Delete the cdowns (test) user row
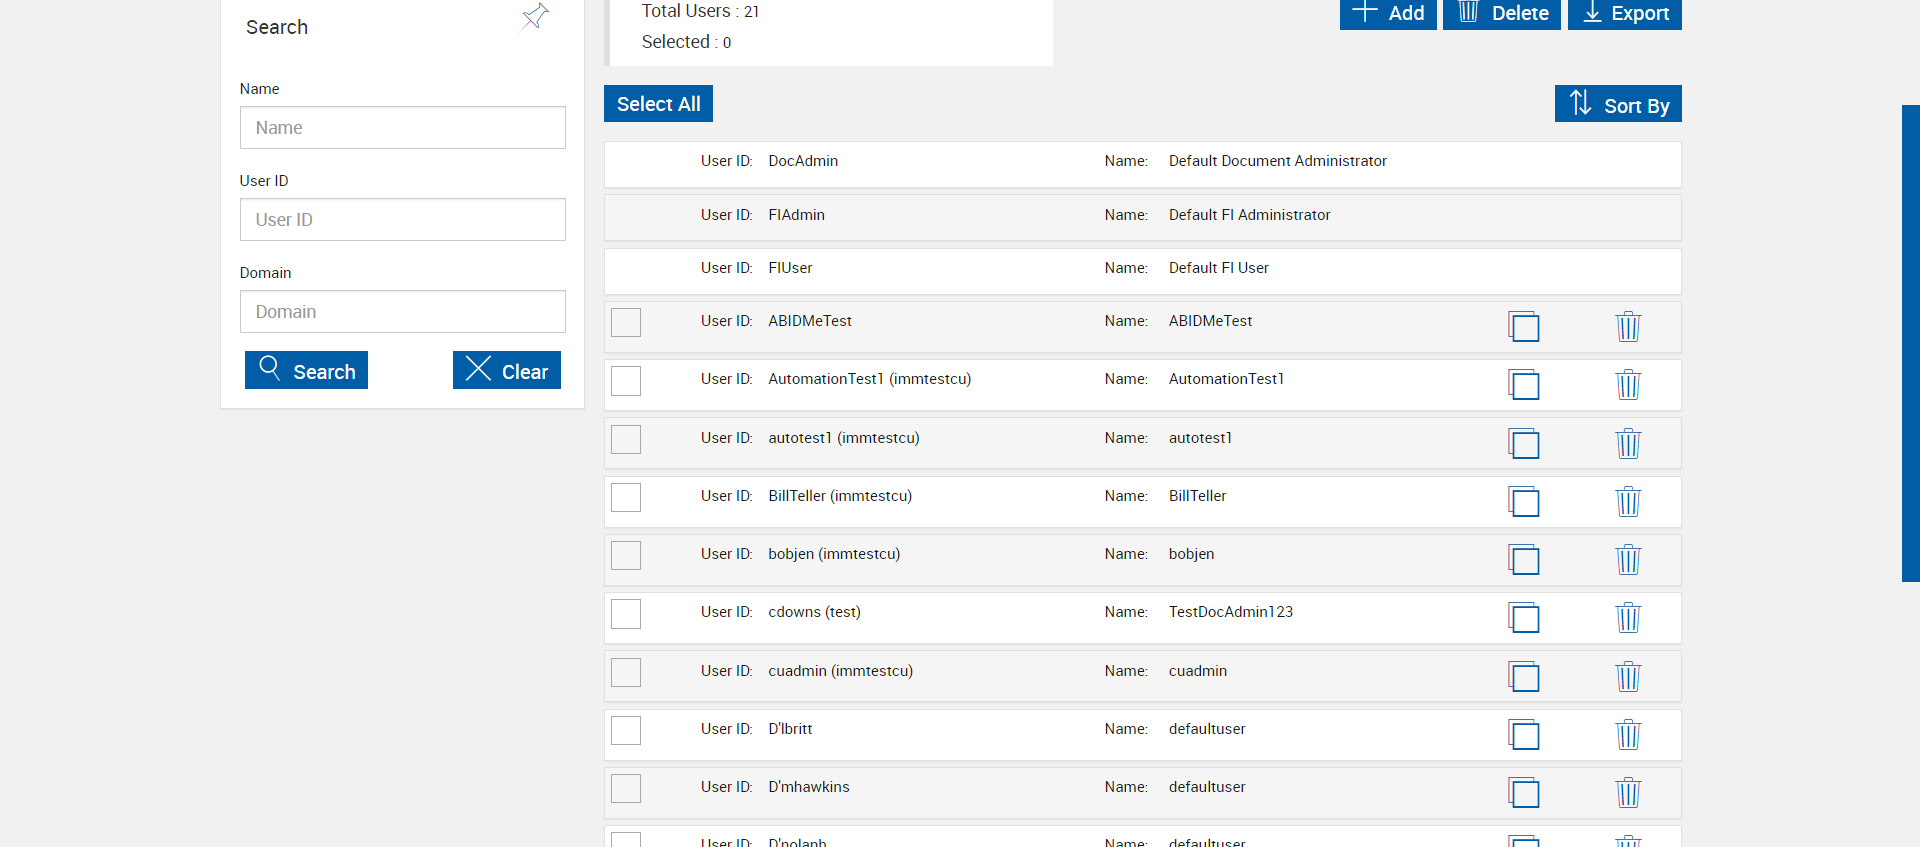The width and height of the screenshot is (1920, 847). point(1628,617)
